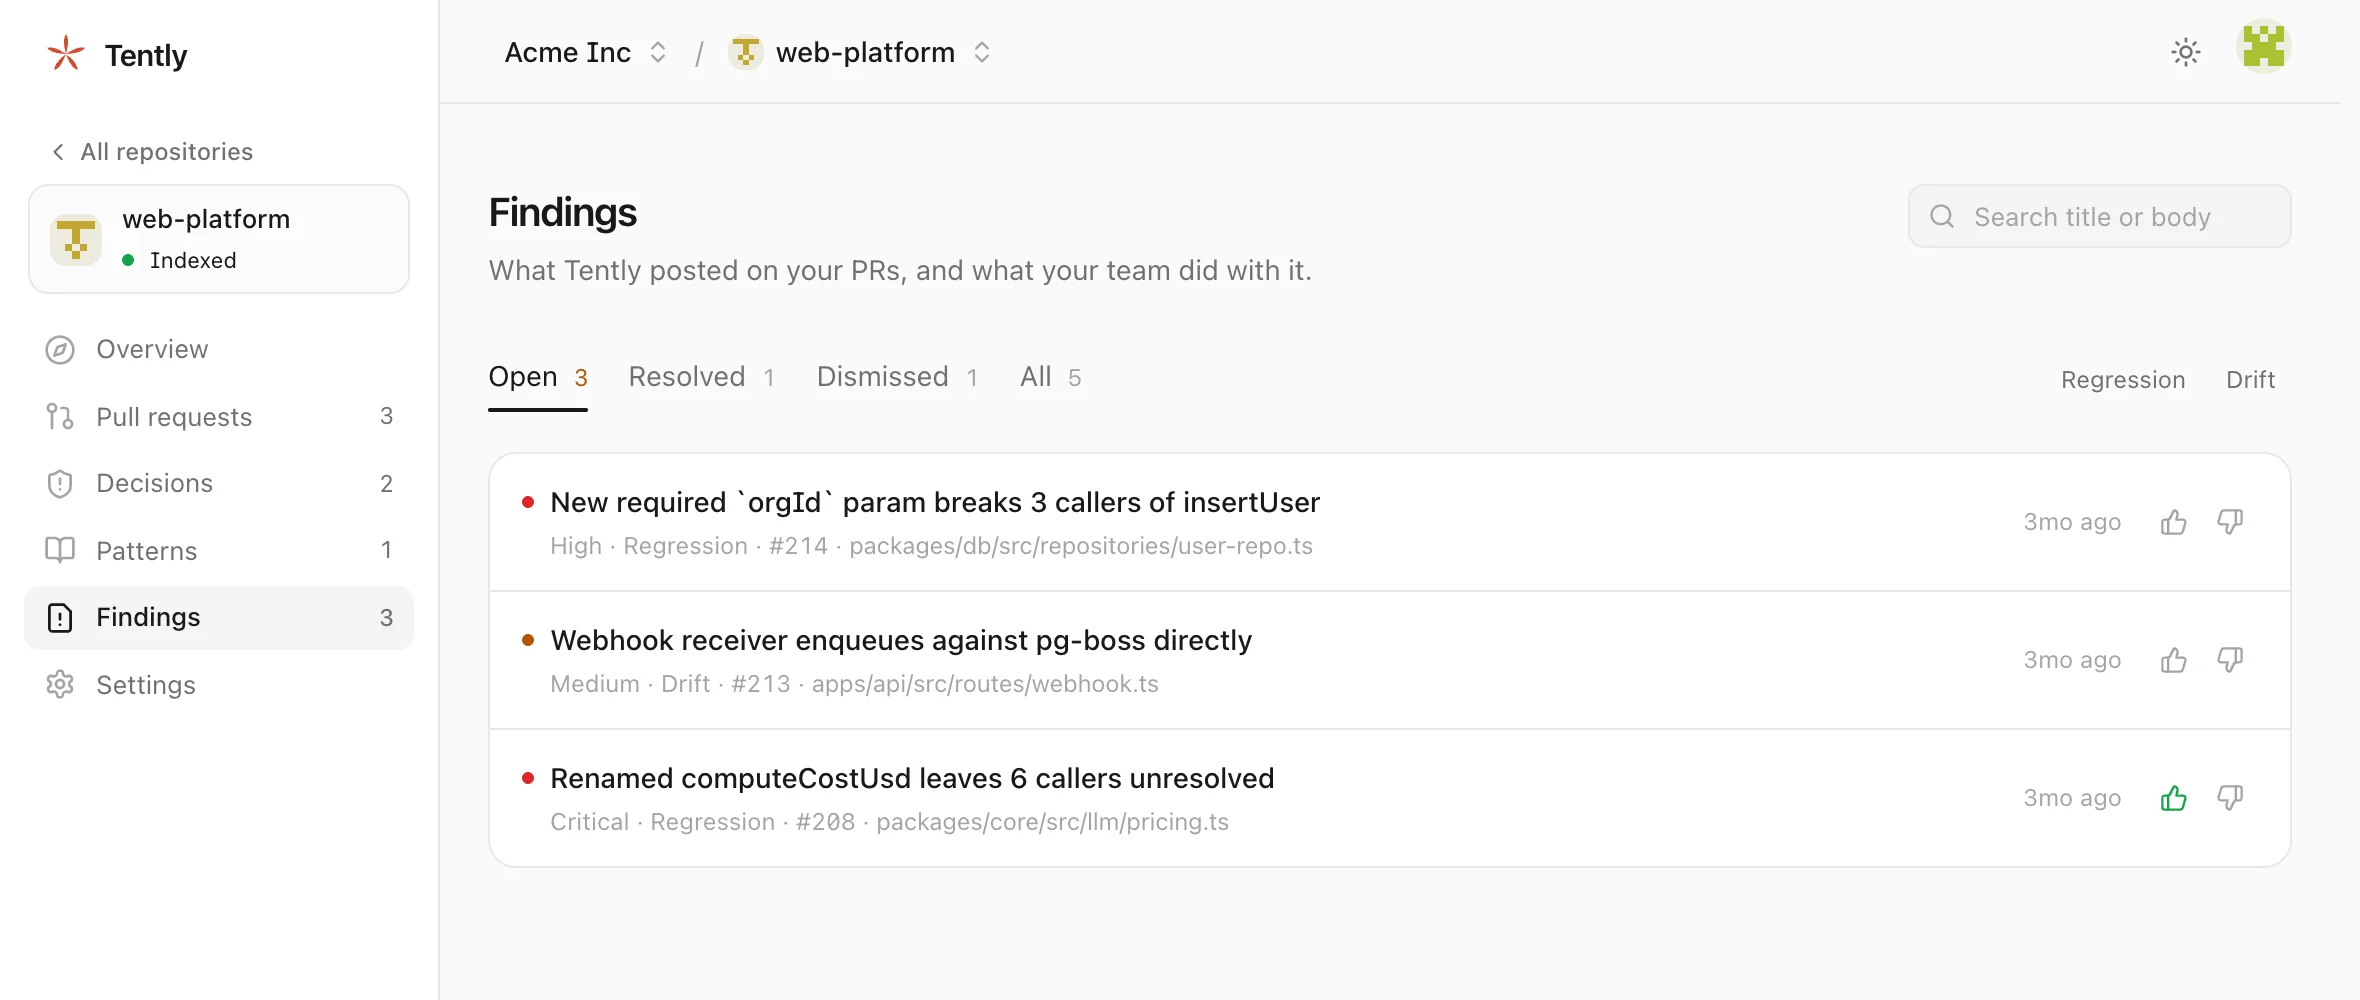2360x1000 pixels.
Task: Open the Renamed computeCostUsd finding
Action: pyautogui.click(x=912, y=778)
